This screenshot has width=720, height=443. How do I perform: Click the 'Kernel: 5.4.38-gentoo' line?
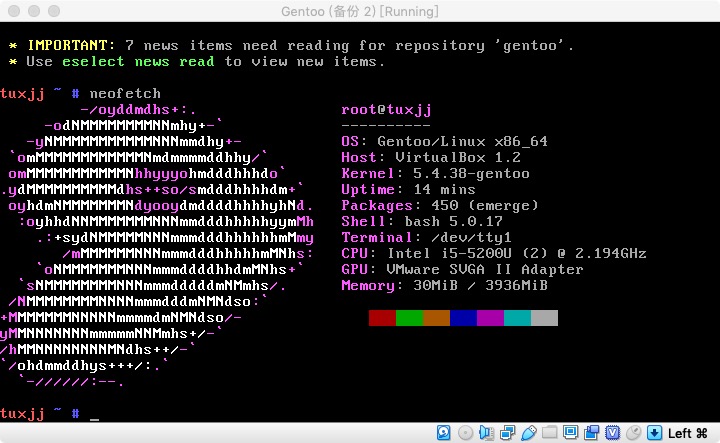[x=435, y=174]
